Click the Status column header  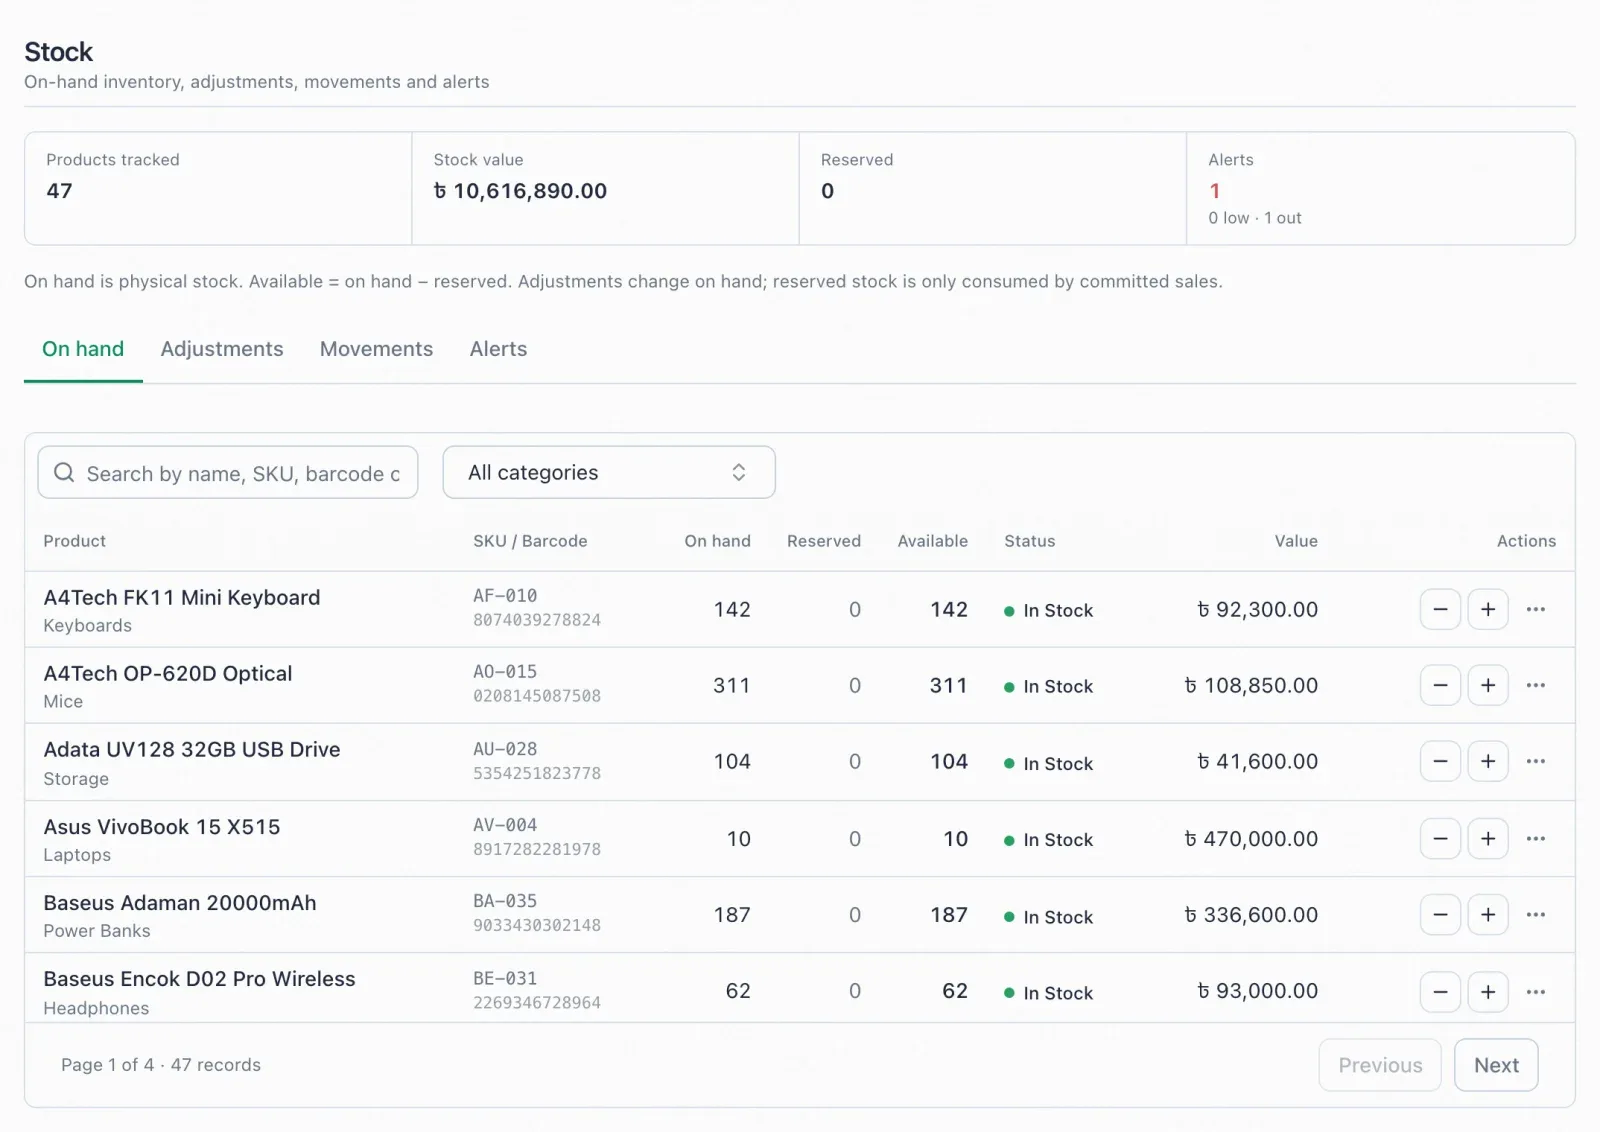(x=1030, y=541)
